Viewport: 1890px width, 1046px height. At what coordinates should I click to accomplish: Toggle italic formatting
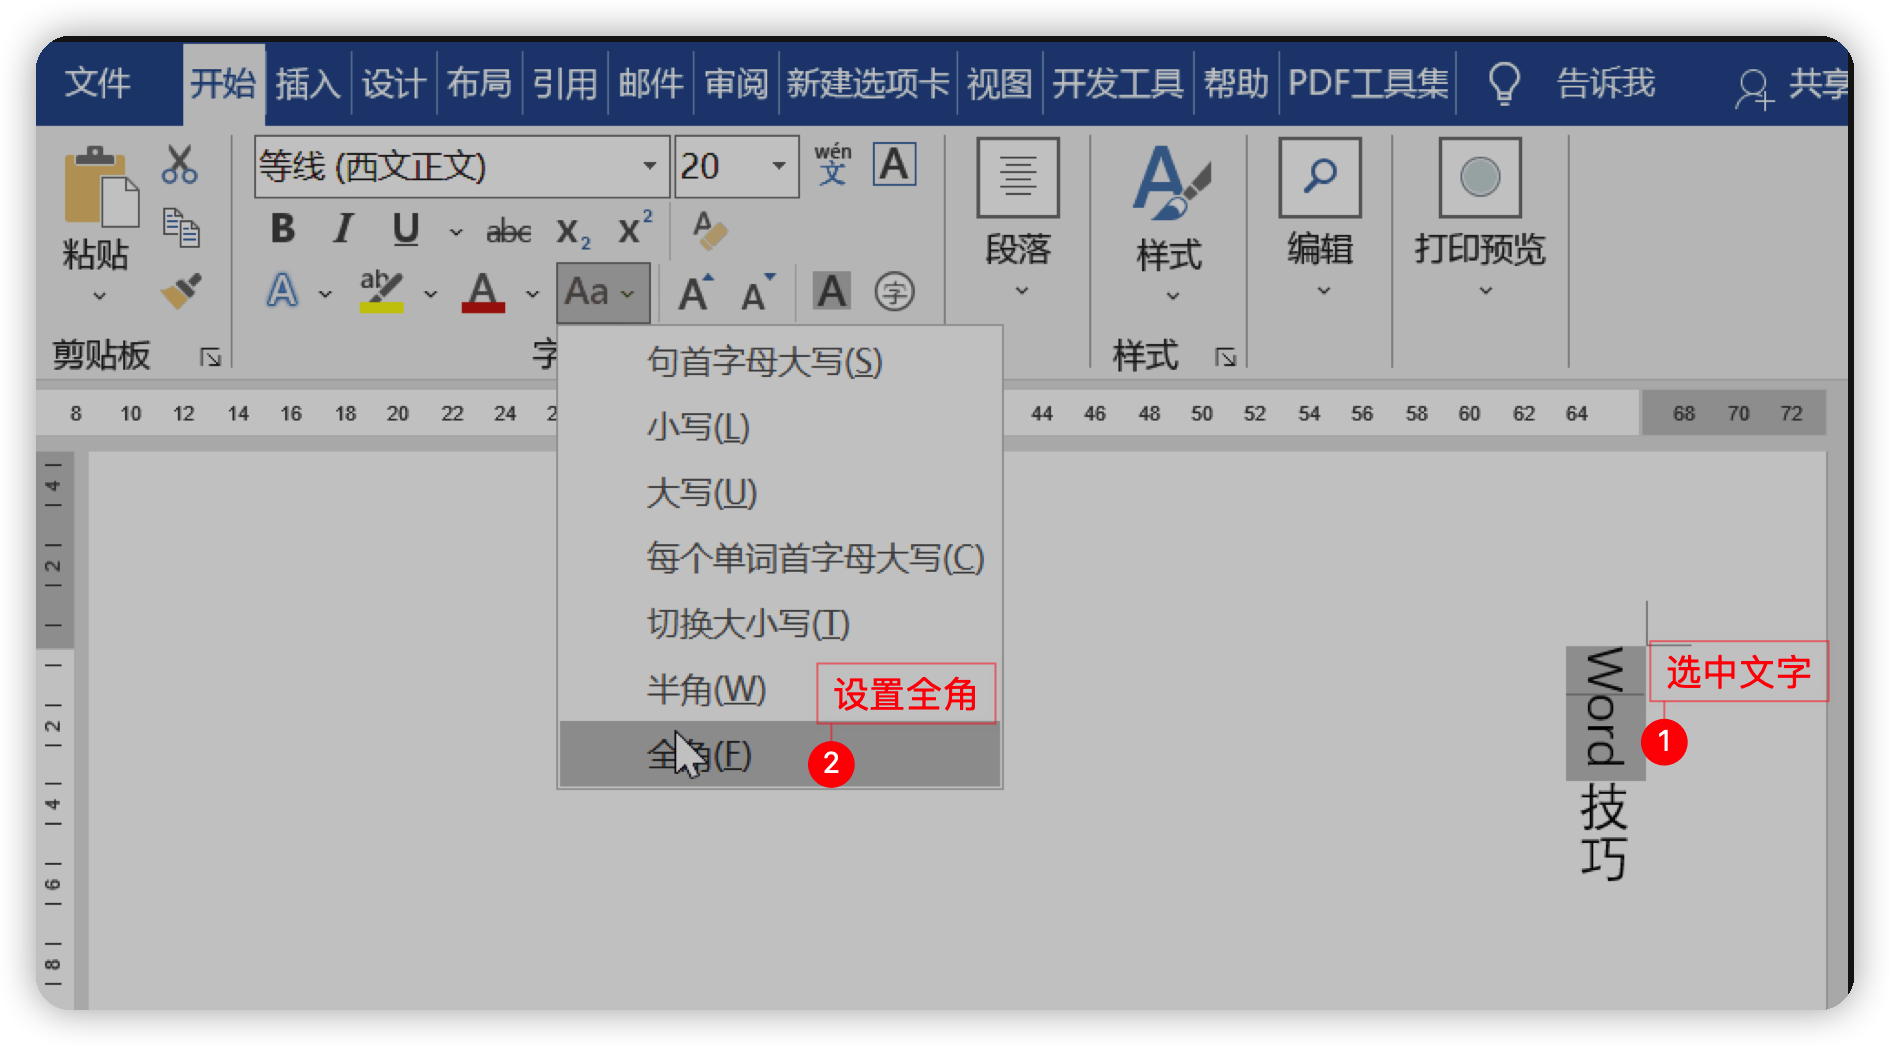(343, 229)
